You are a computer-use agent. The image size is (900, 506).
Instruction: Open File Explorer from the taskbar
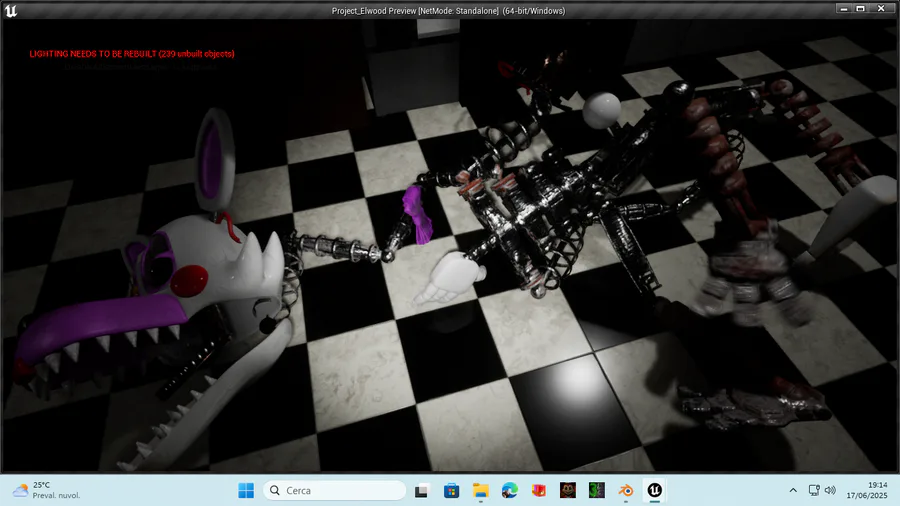click(x=480, y=491)
